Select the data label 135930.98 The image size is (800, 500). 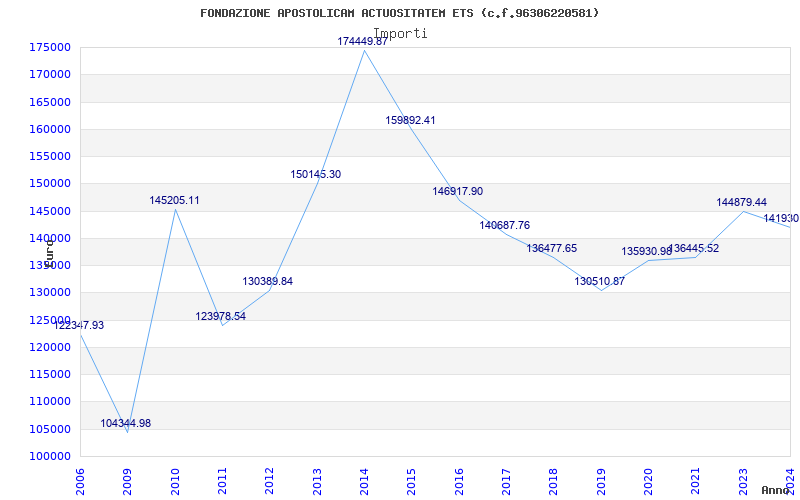coord(646,252)
